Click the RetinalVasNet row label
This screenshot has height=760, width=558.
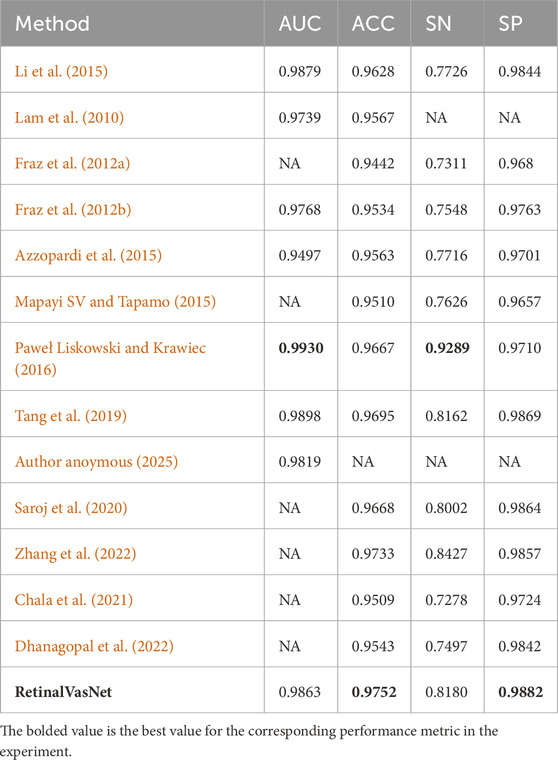click(63, 692)
